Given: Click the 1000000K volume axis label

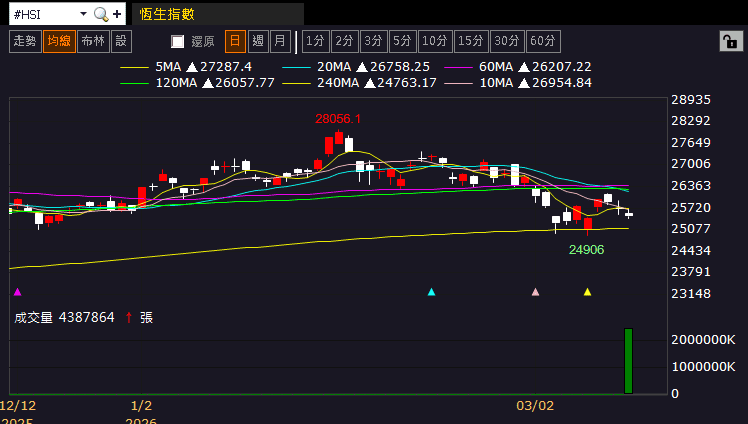Looking at the screenshot, I should 703,367.
